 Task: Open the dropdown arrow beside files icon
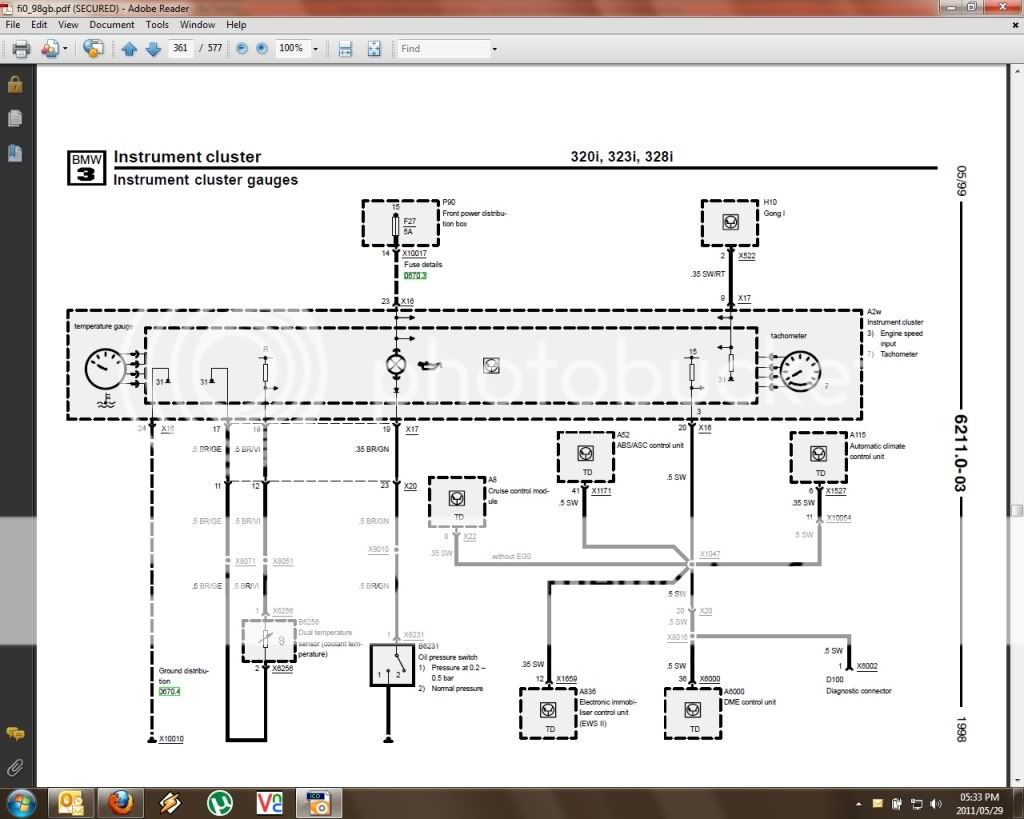click(65, 49)
